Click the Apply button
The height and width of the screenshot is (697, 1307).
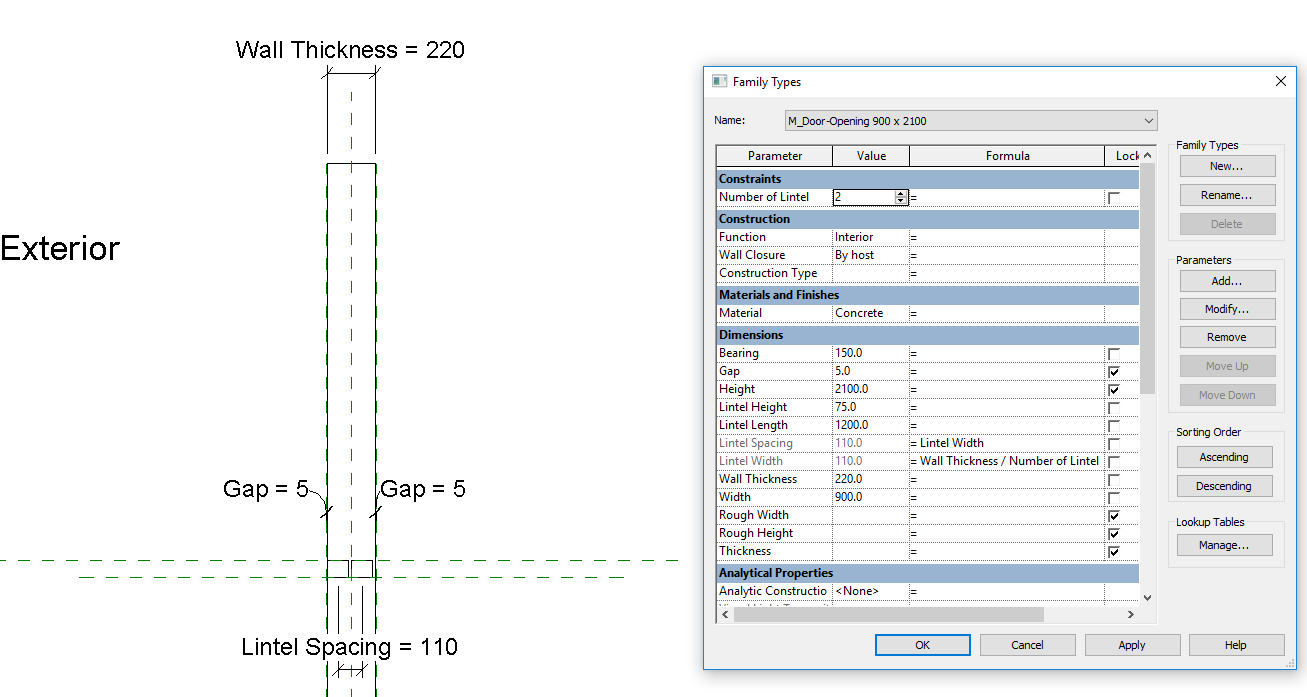pyautogui.click(x=1132, y=645)
